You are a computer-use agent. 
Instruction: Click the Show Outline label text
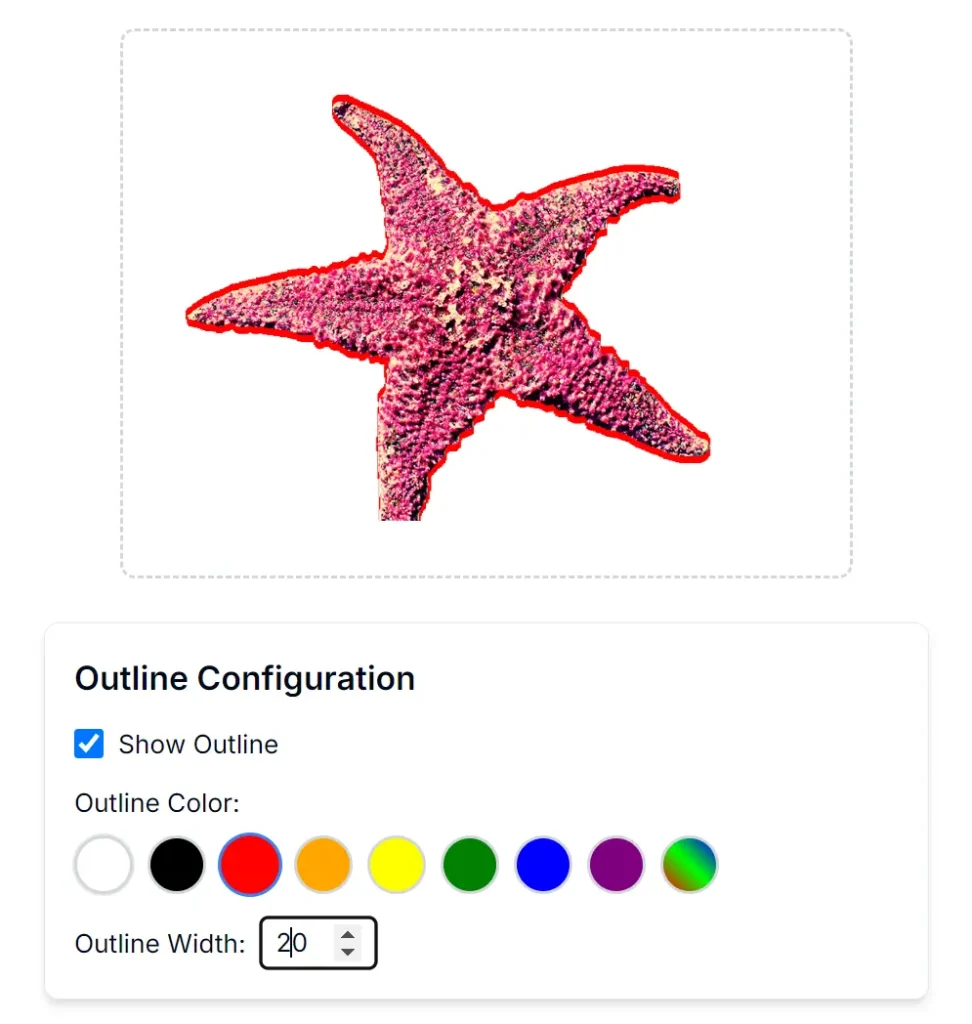(x=197, y=744)
